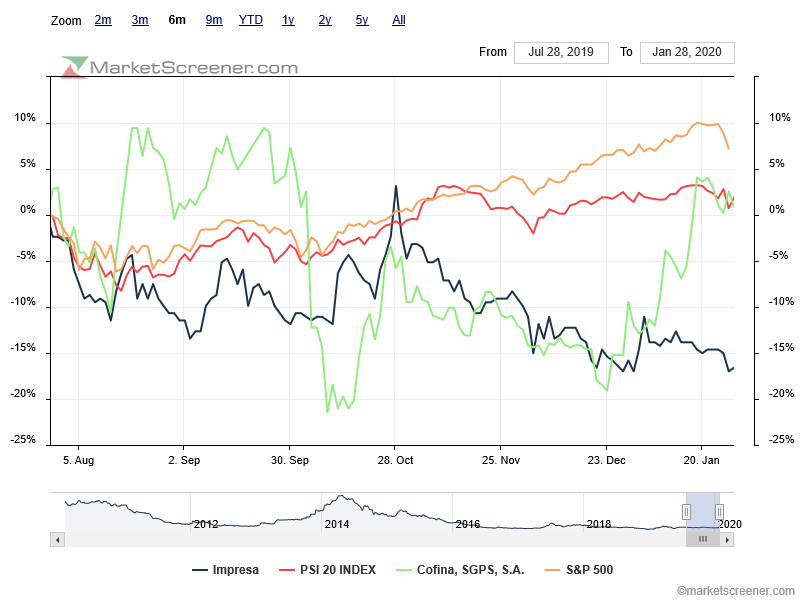Set zoom range to 1y
This screenshot has height=600, width=805.
pyautogui.click(x=288, y=20)
